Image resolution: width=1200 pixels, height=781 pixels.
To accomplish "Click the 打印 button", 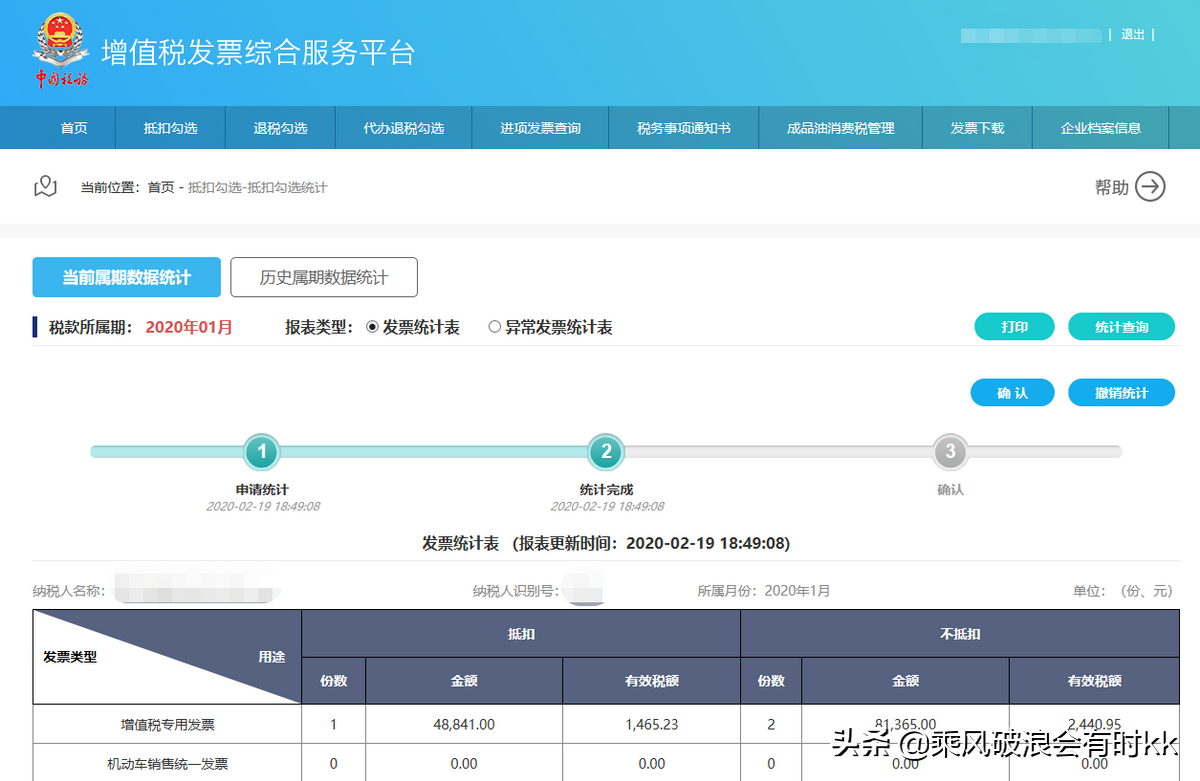I will click(1014, 326).
